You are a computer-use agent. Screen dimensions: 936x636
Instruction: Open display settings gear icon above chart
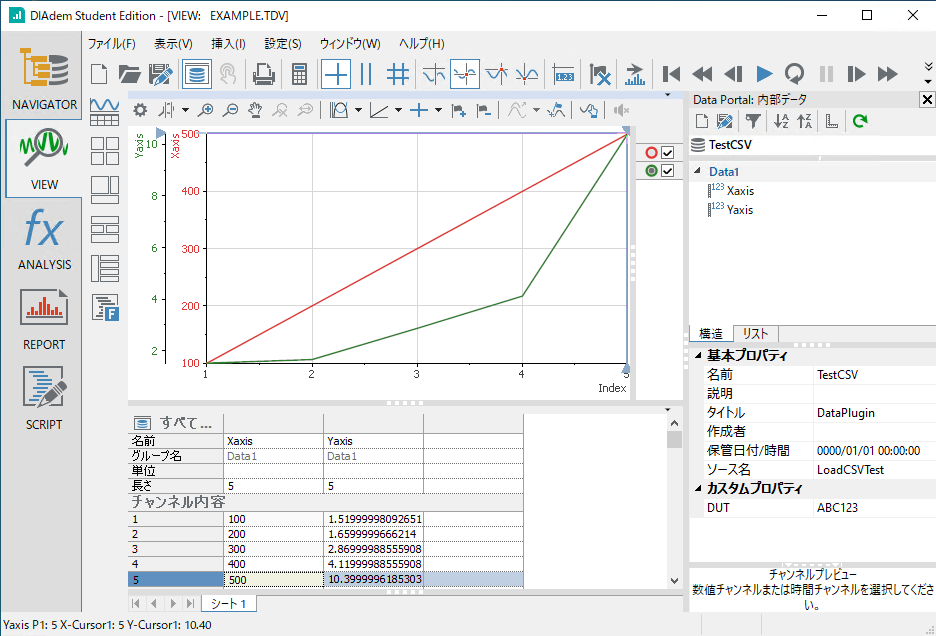click(x=140, y=110)
